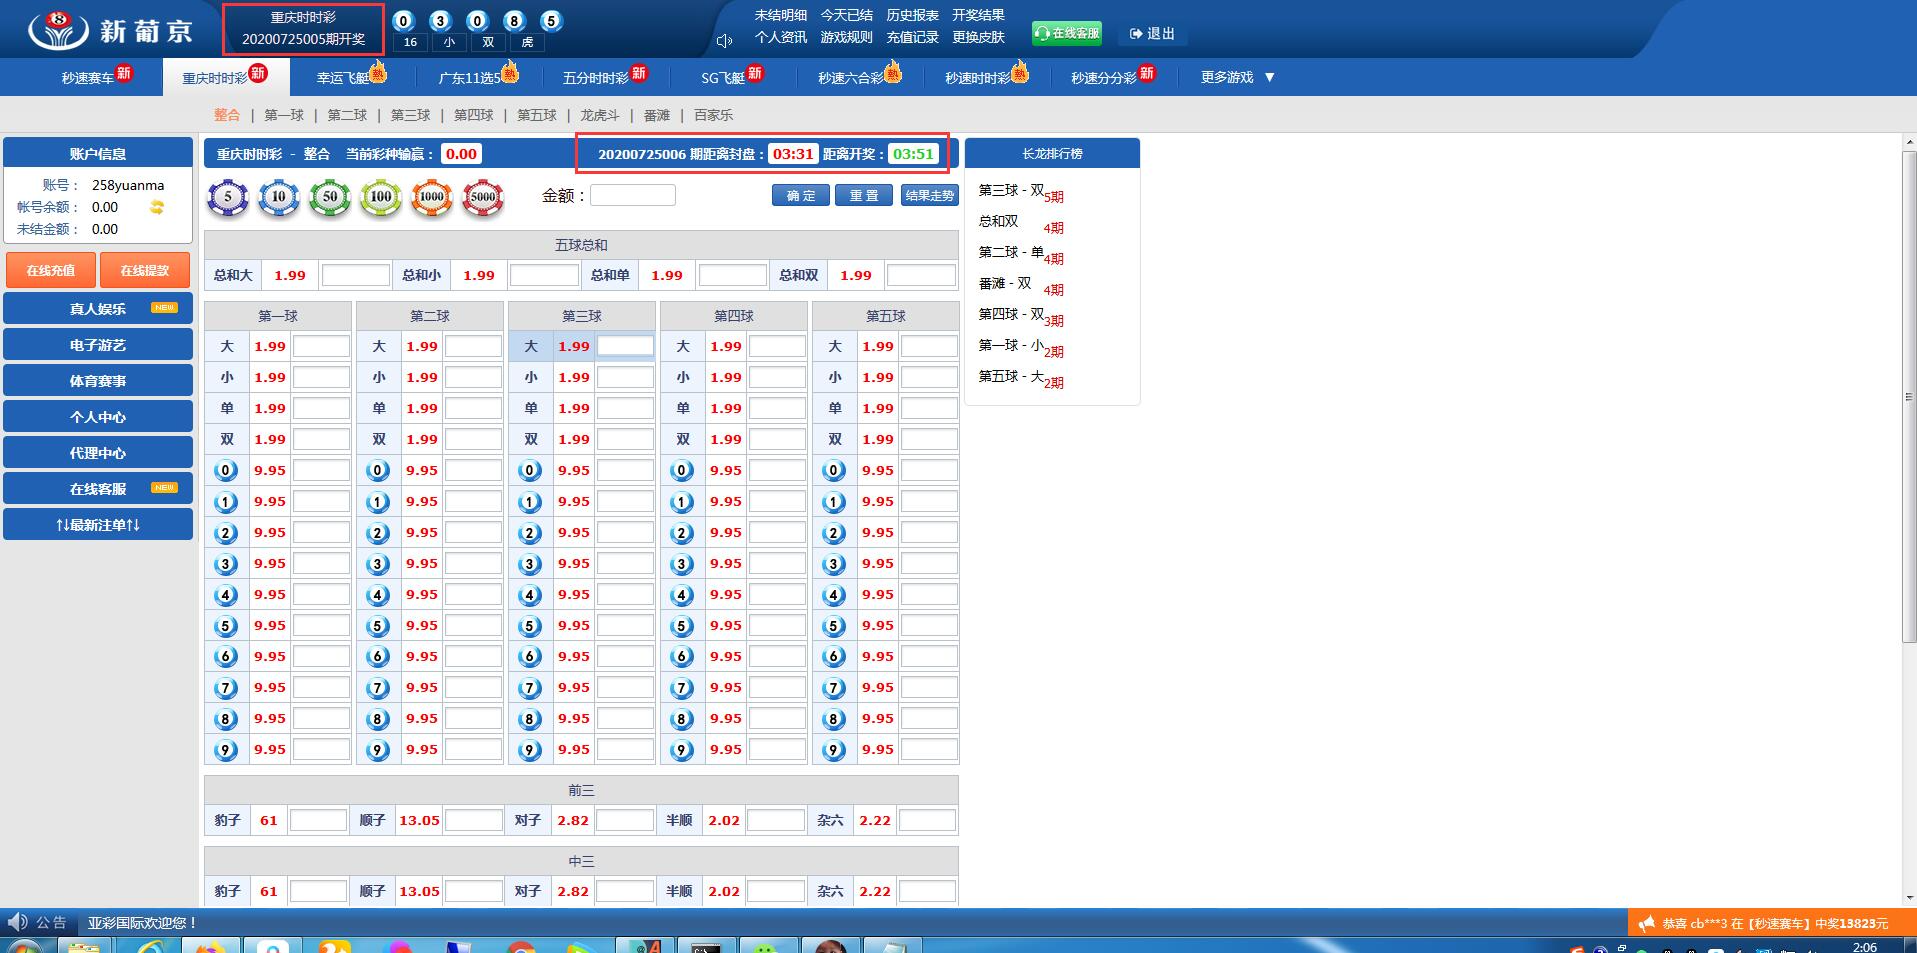Click the 确定 confirm button
Viewport: 1917px width, 953px height.
coord(800,196)
